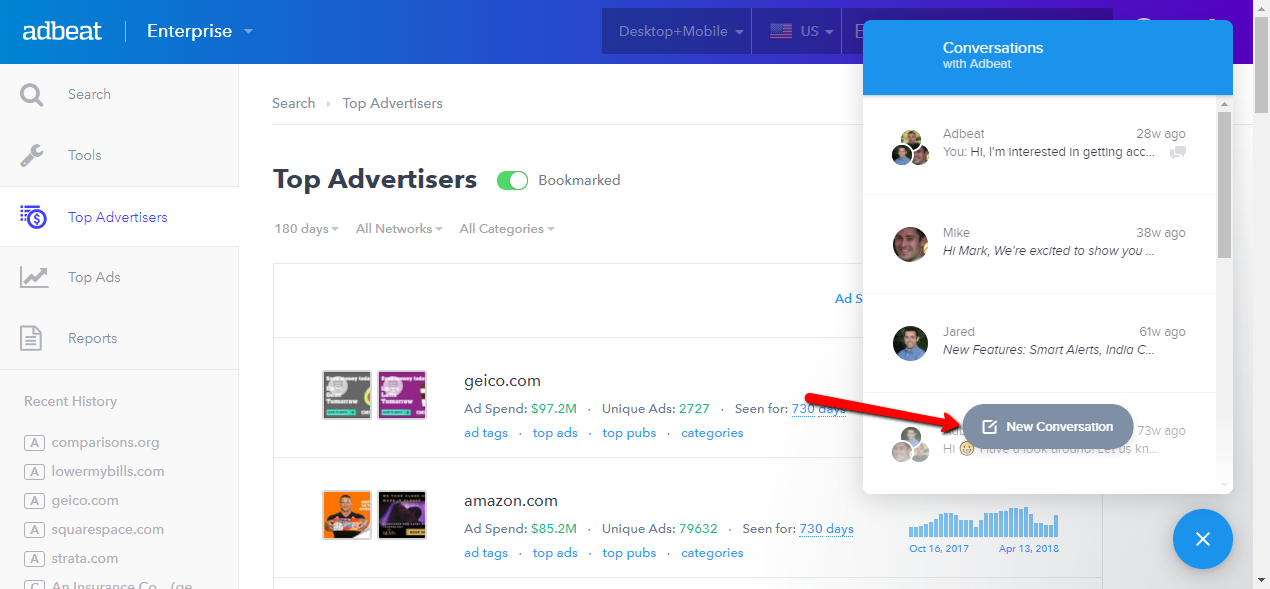Click the adbeat logo

pos(62,31)
